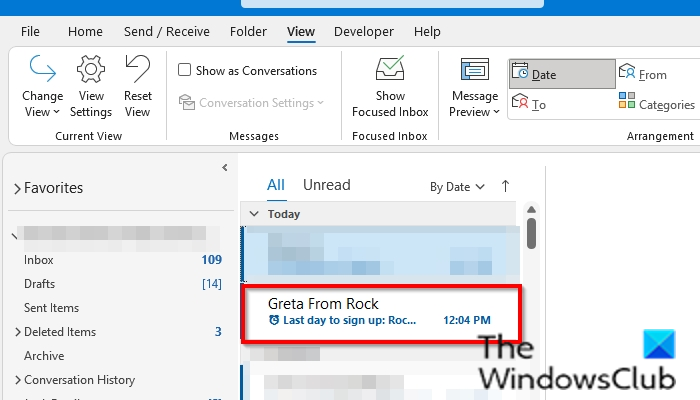Screen dimensions: 700x400
Task: Collapse the folder pane
Action: [x=225, y=167]
